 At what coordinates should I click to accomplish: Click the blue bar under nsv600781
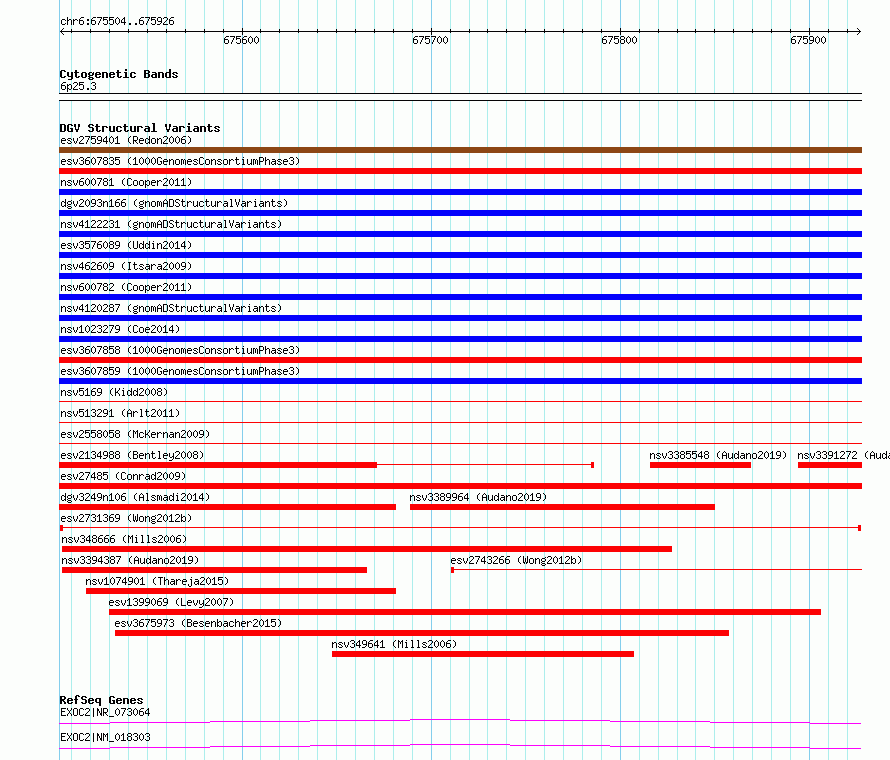[460, 192]
